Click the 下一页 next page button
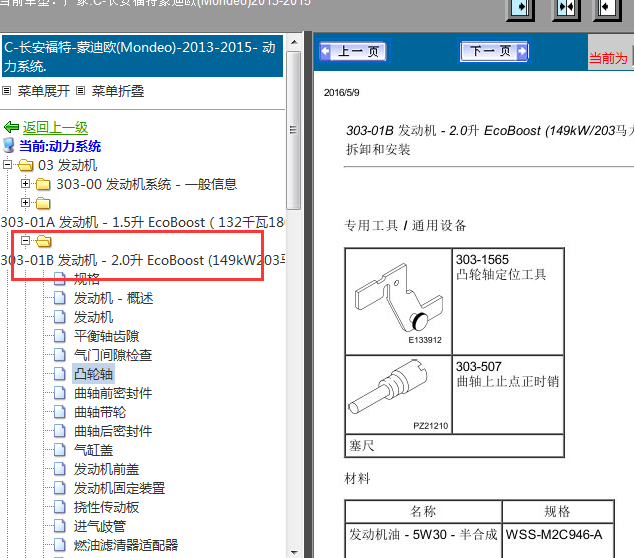This screenshot has height=558, width=634. click(x=493, y=51)
